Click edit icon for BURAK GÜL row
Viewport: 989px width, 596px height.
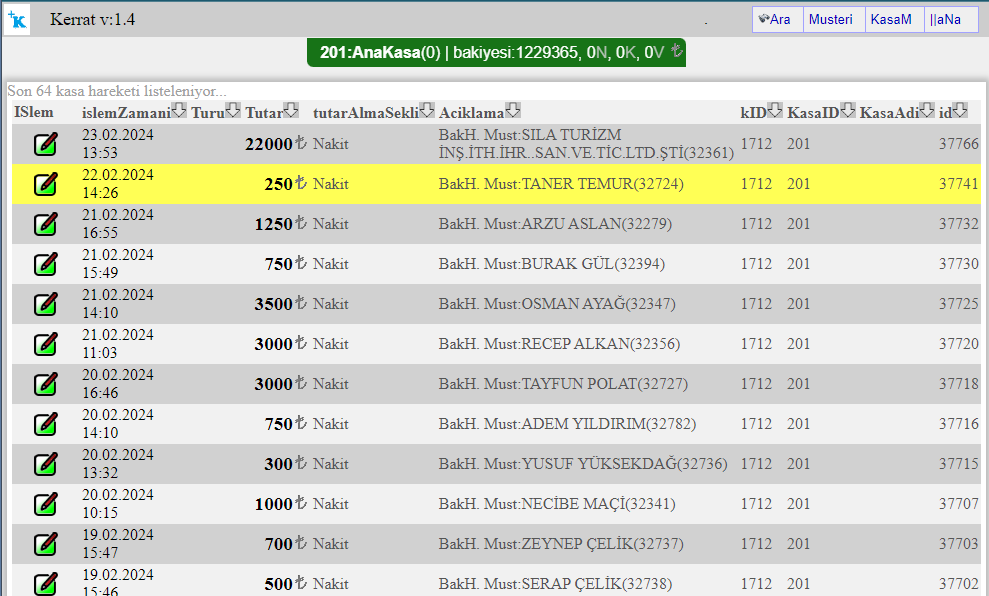pos(45,264)
